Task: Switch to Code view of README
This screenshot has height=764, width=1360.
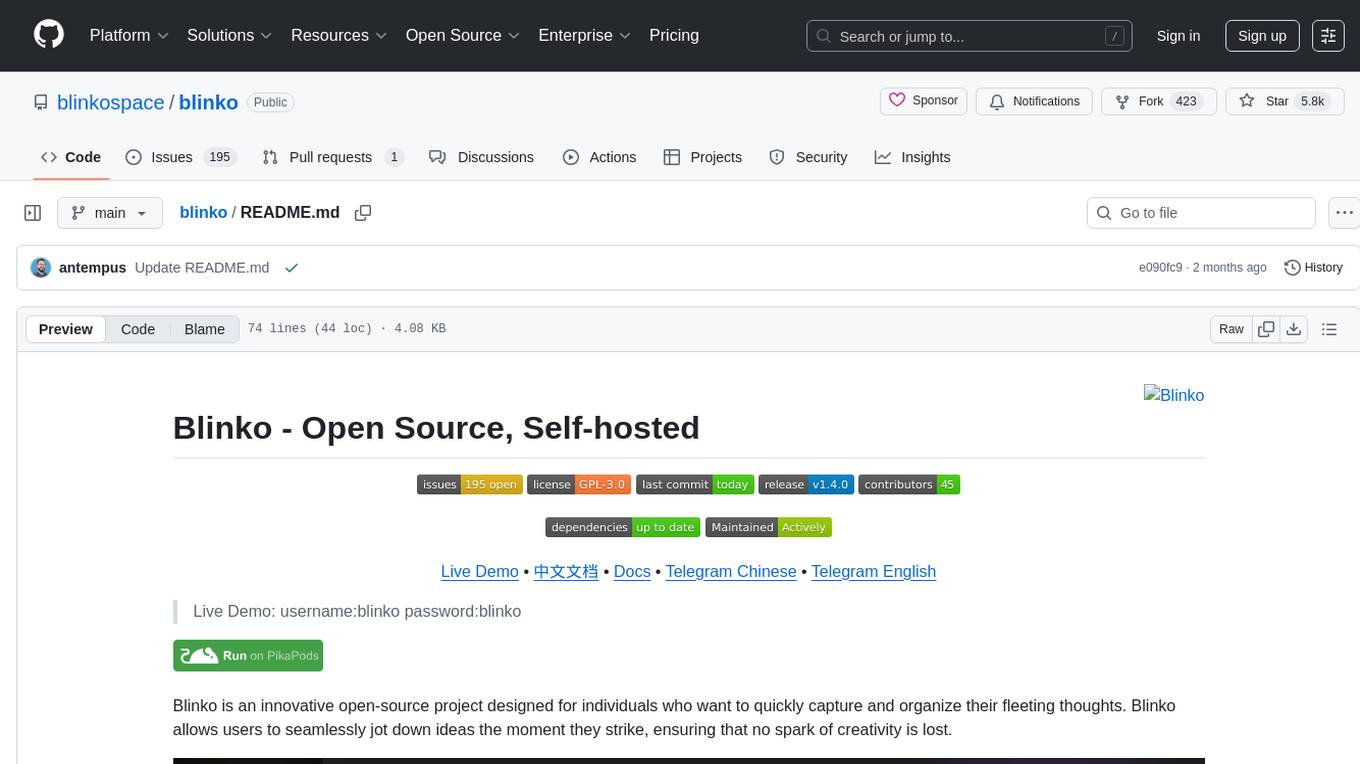Action: tap(138, 329)
